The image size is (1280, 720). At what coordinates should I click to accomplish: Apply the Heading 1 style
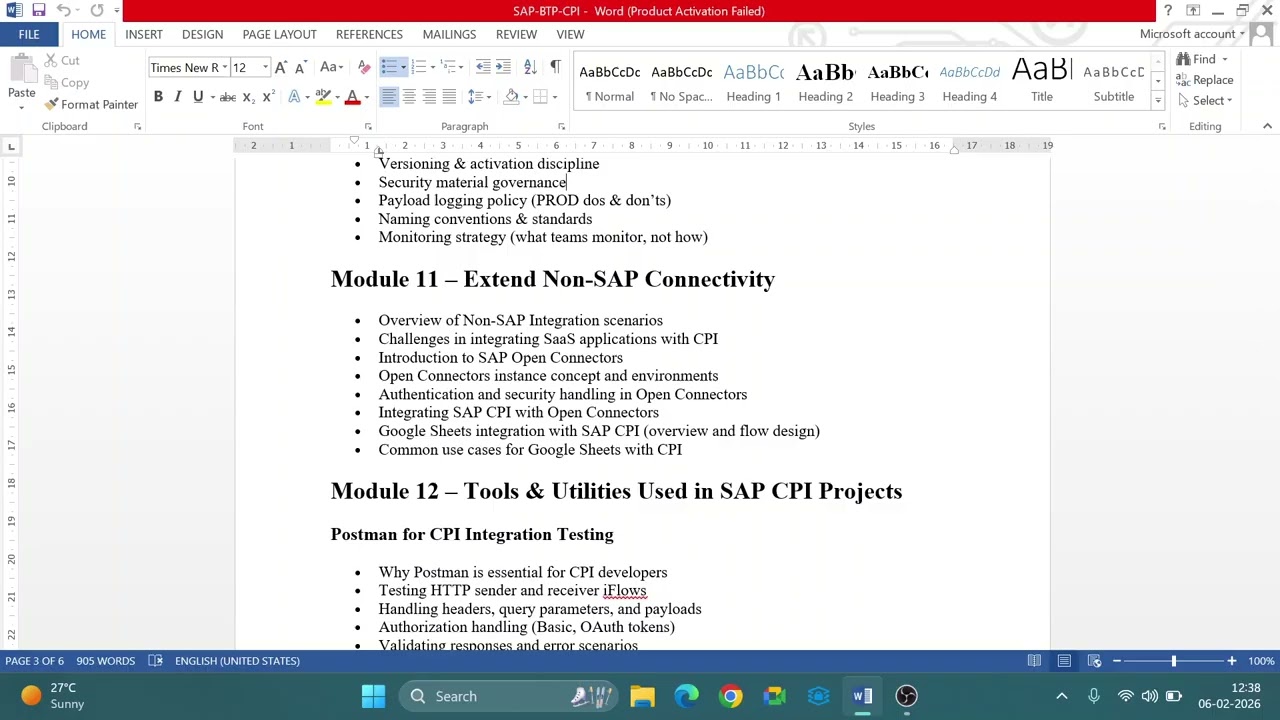click(x=753, y=81)
